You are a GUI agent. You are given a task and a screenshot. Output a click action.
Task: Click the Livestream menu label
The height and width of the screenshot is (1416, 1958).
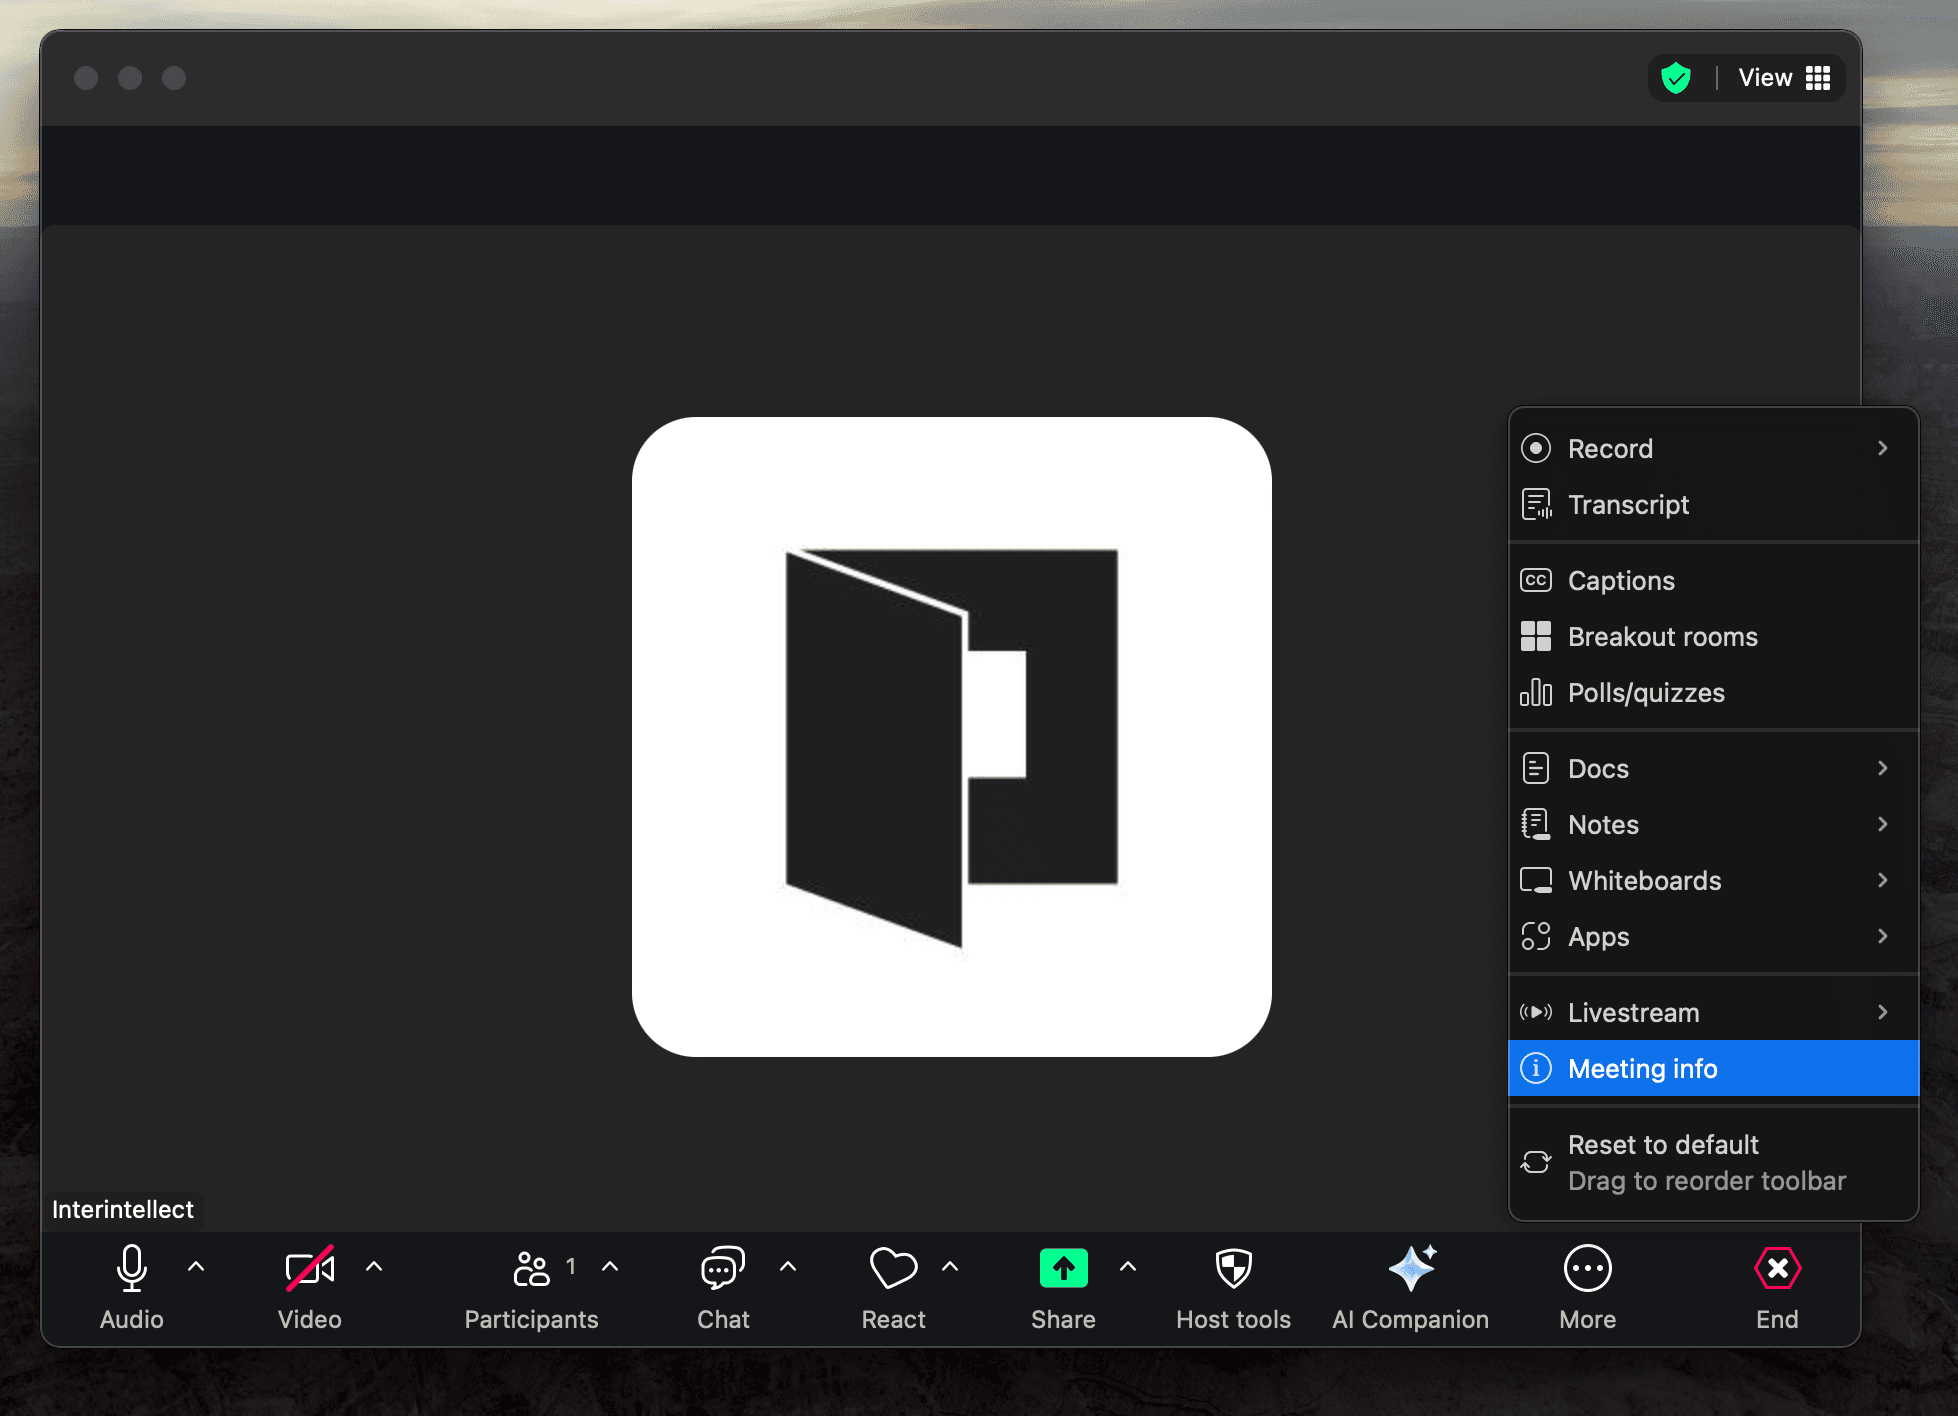click(1633, 1012)
